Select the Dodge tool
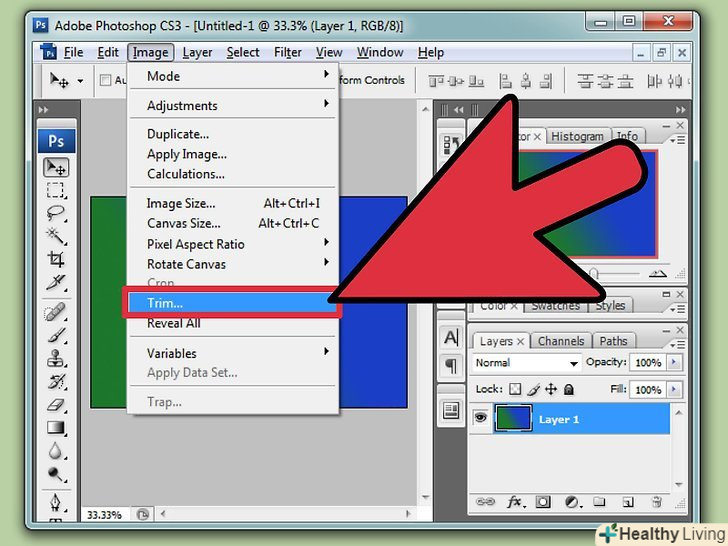This screenshot has height=546, width=728. coord(56,474)
